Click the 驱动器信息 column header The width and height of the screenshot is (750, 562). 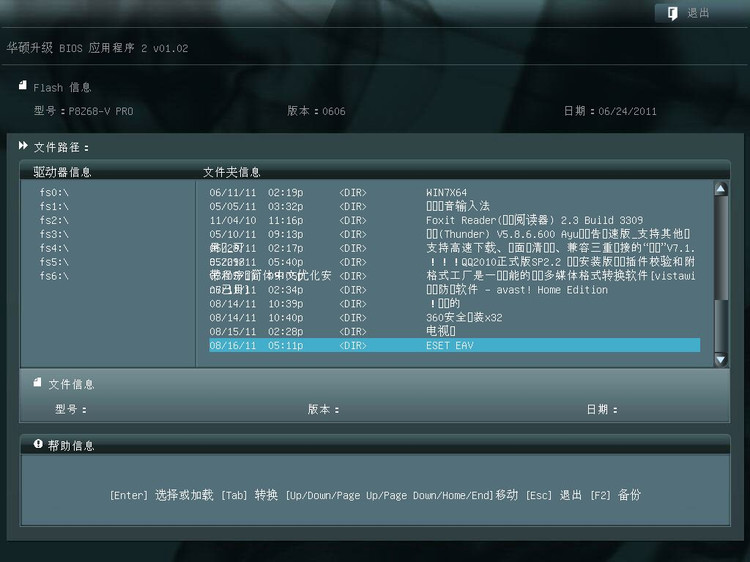pyautogui.click(x=62, y=171)
